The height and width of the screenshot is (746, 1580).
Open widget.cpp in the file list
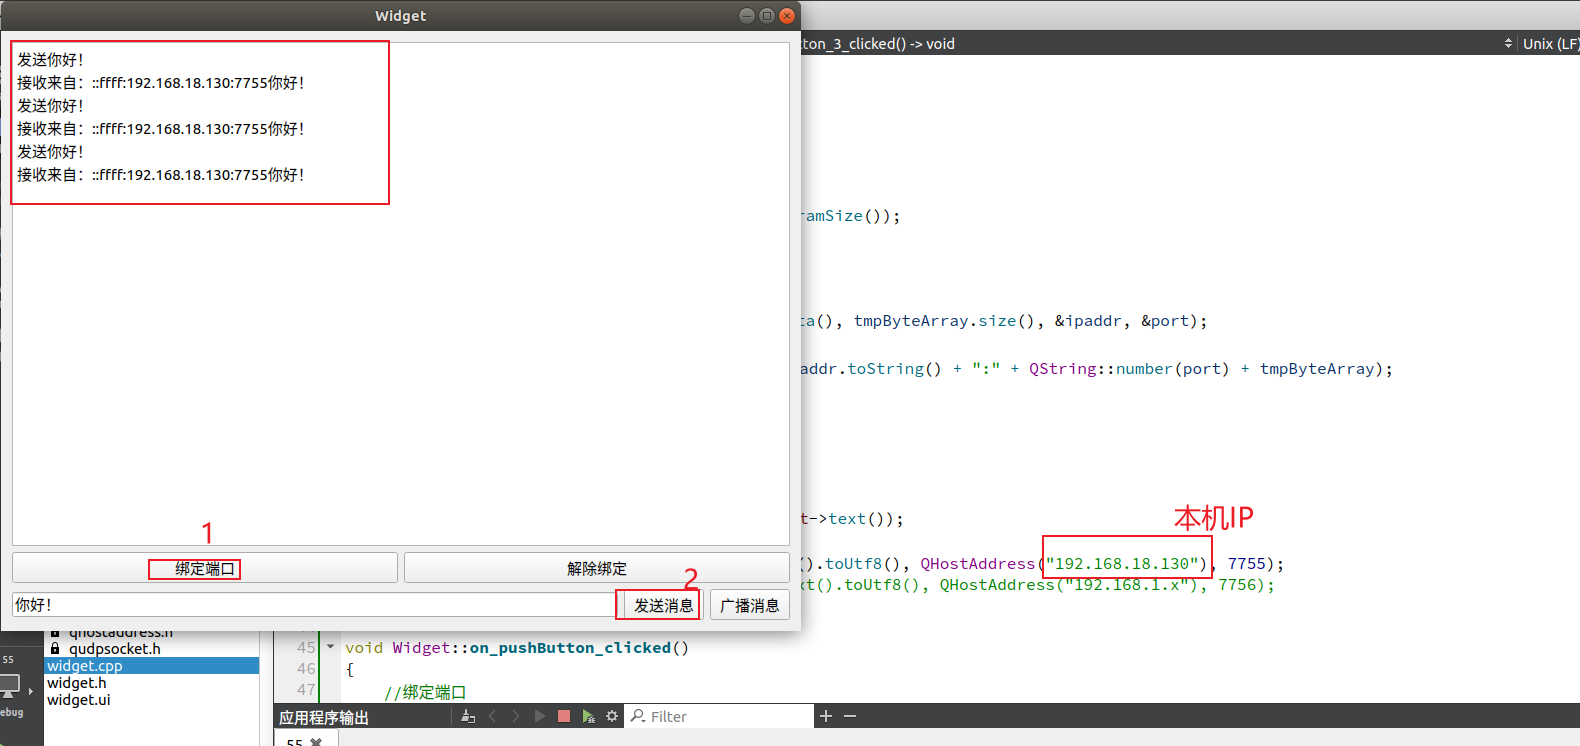(x=152, y=665)
